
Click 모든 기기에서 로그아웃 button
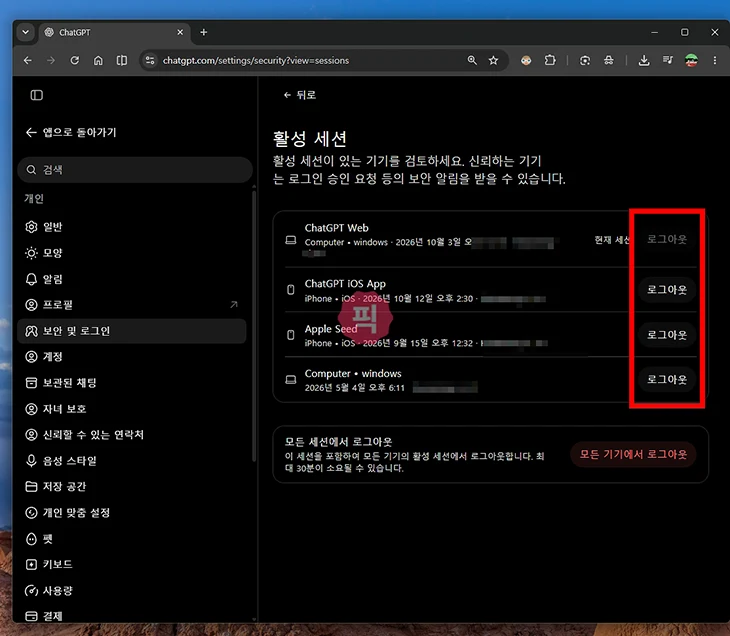(x=633, y=454)
